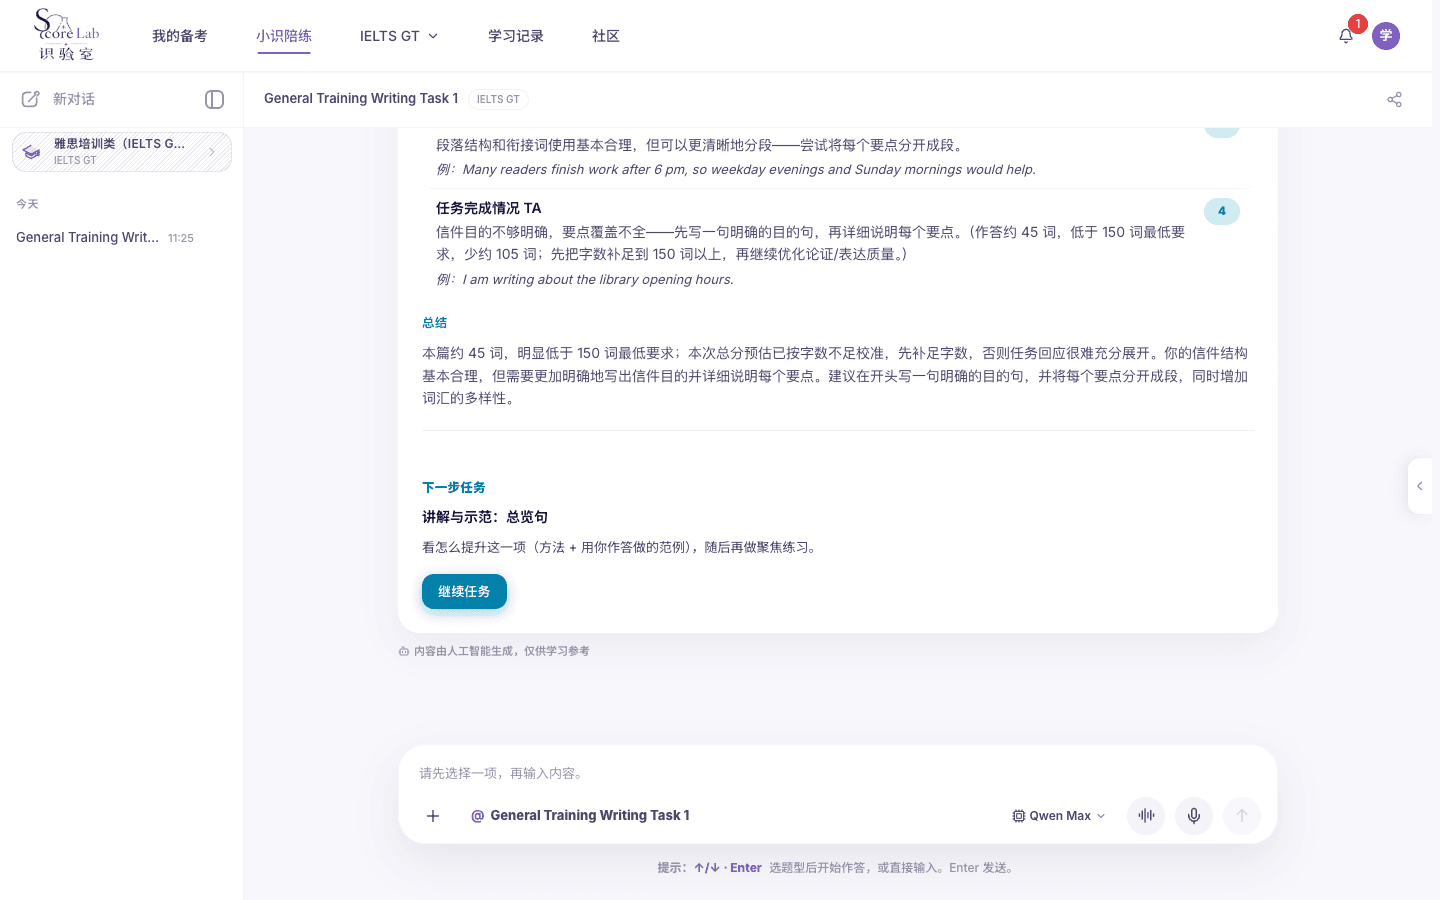
Task: Expand the right side panel chevron
Action: [1420, 486]
